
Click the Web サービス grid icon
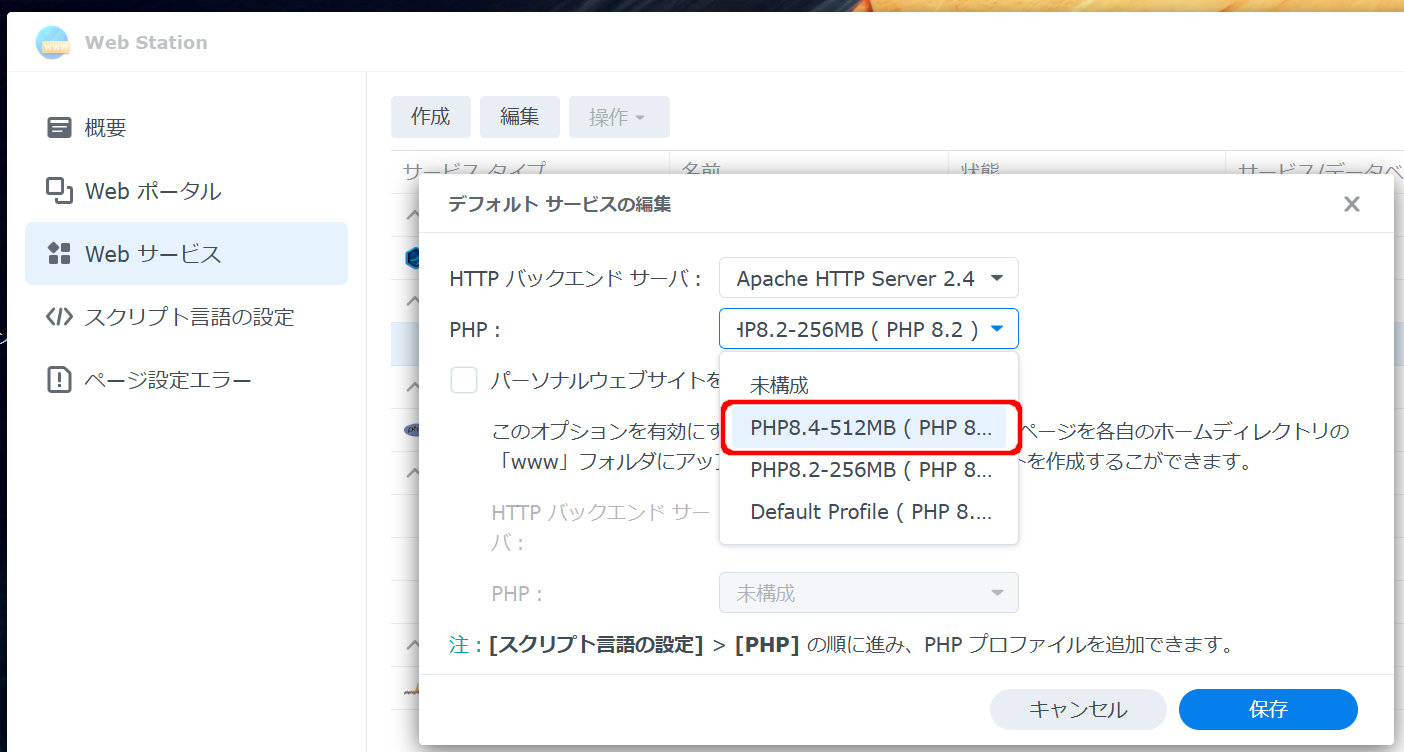pyautogui.click(x=60, y=254)
